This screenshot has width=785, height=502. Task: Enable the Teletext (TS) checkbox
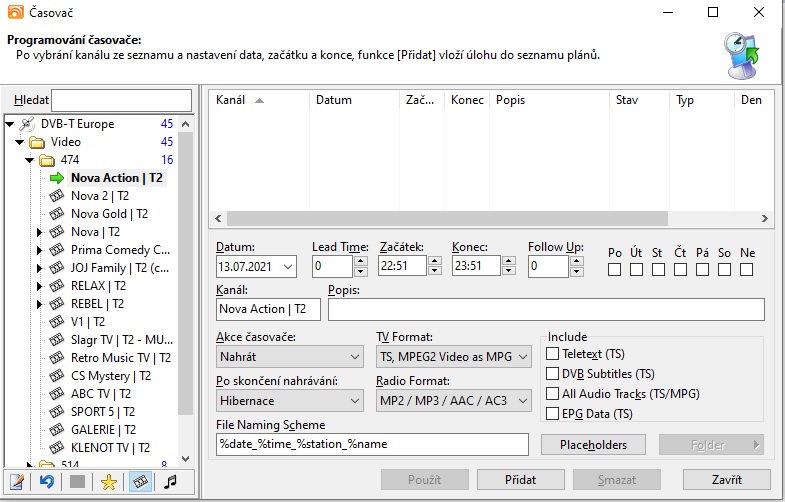point(553,353)
